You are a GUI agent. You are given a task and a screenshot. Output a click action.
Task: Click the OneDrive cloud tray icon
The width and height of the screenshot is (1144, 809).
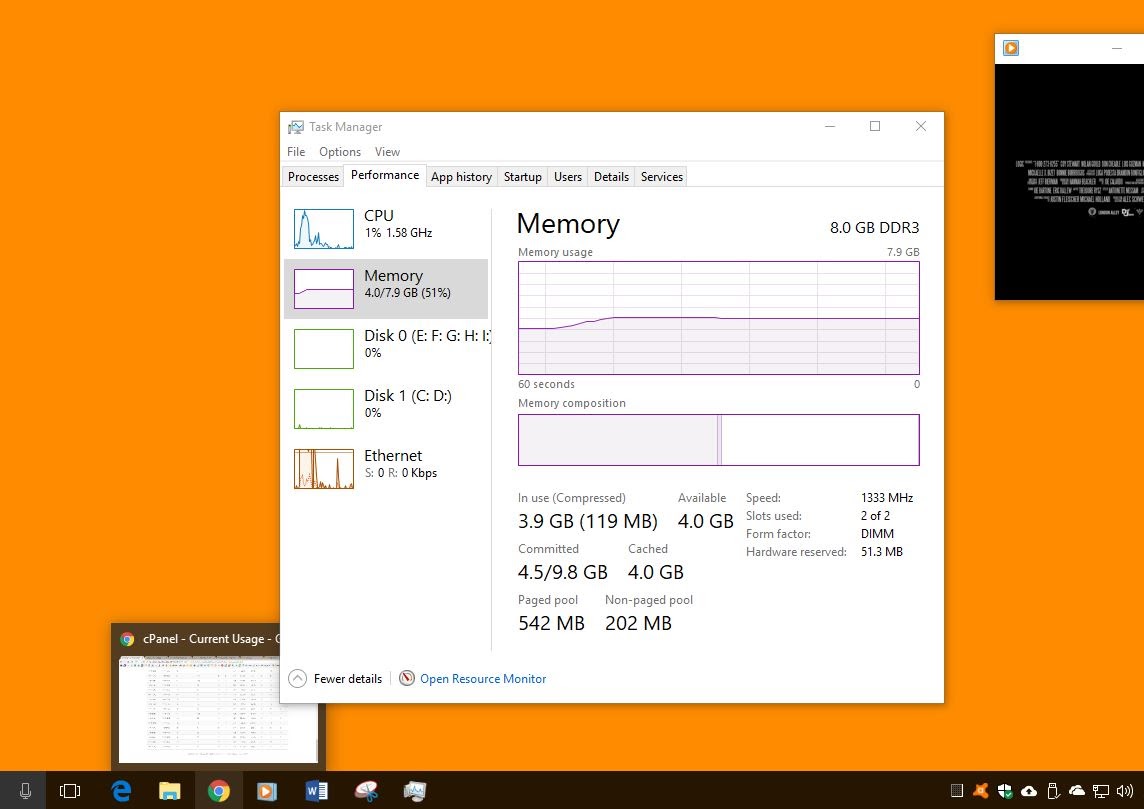point(1077,791)
